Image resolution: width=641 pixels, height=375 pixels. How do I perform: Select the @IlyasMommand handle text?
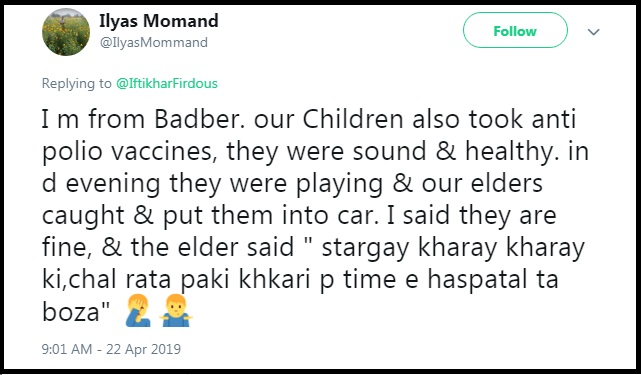pos(154,43)
